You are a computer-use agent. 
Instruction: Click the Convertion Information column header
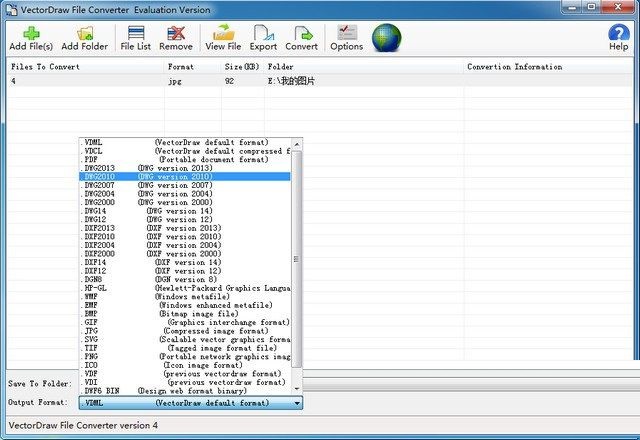[518, 66]
